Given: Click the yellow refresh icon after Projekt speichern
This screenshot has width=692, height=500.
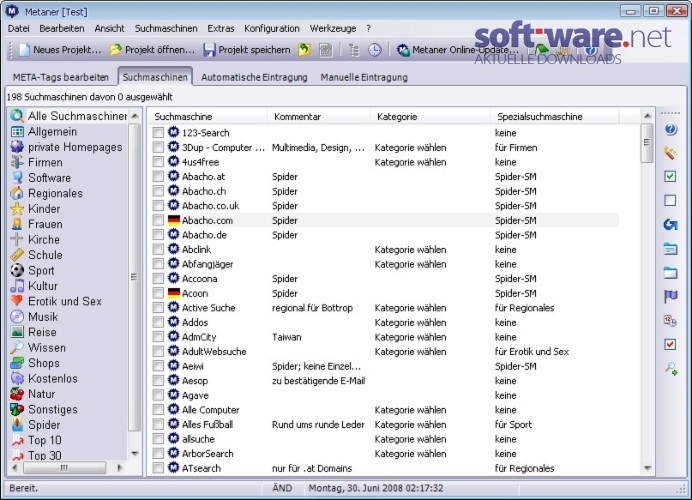Looking at the screenshot, I should coord(304,50).
